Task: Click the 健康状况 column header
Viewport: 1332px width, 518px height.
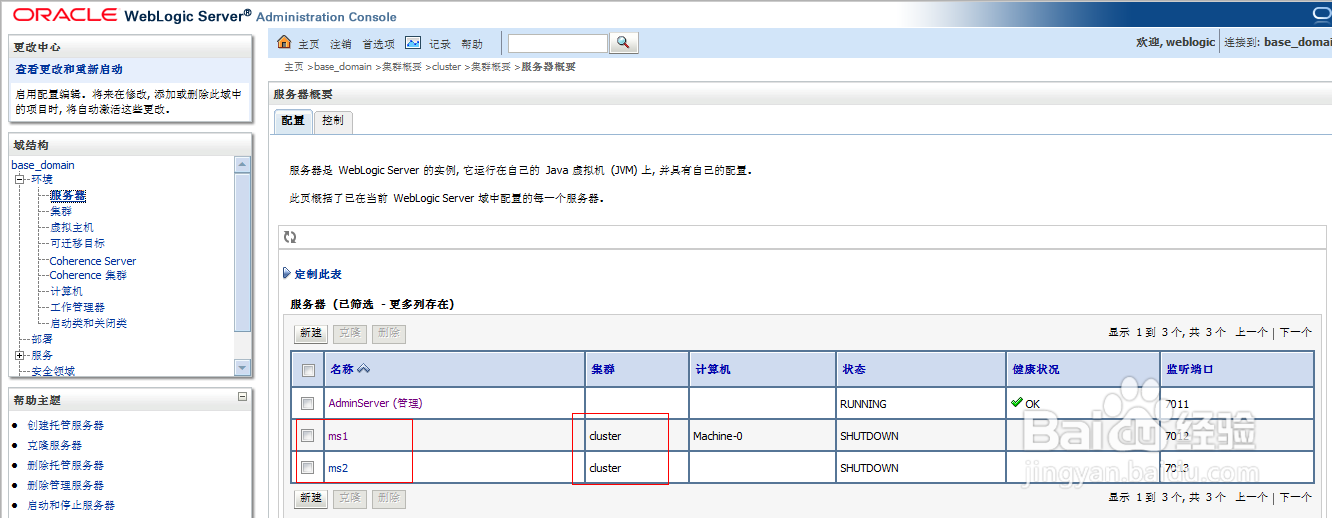Action: tap(1035, 369)
